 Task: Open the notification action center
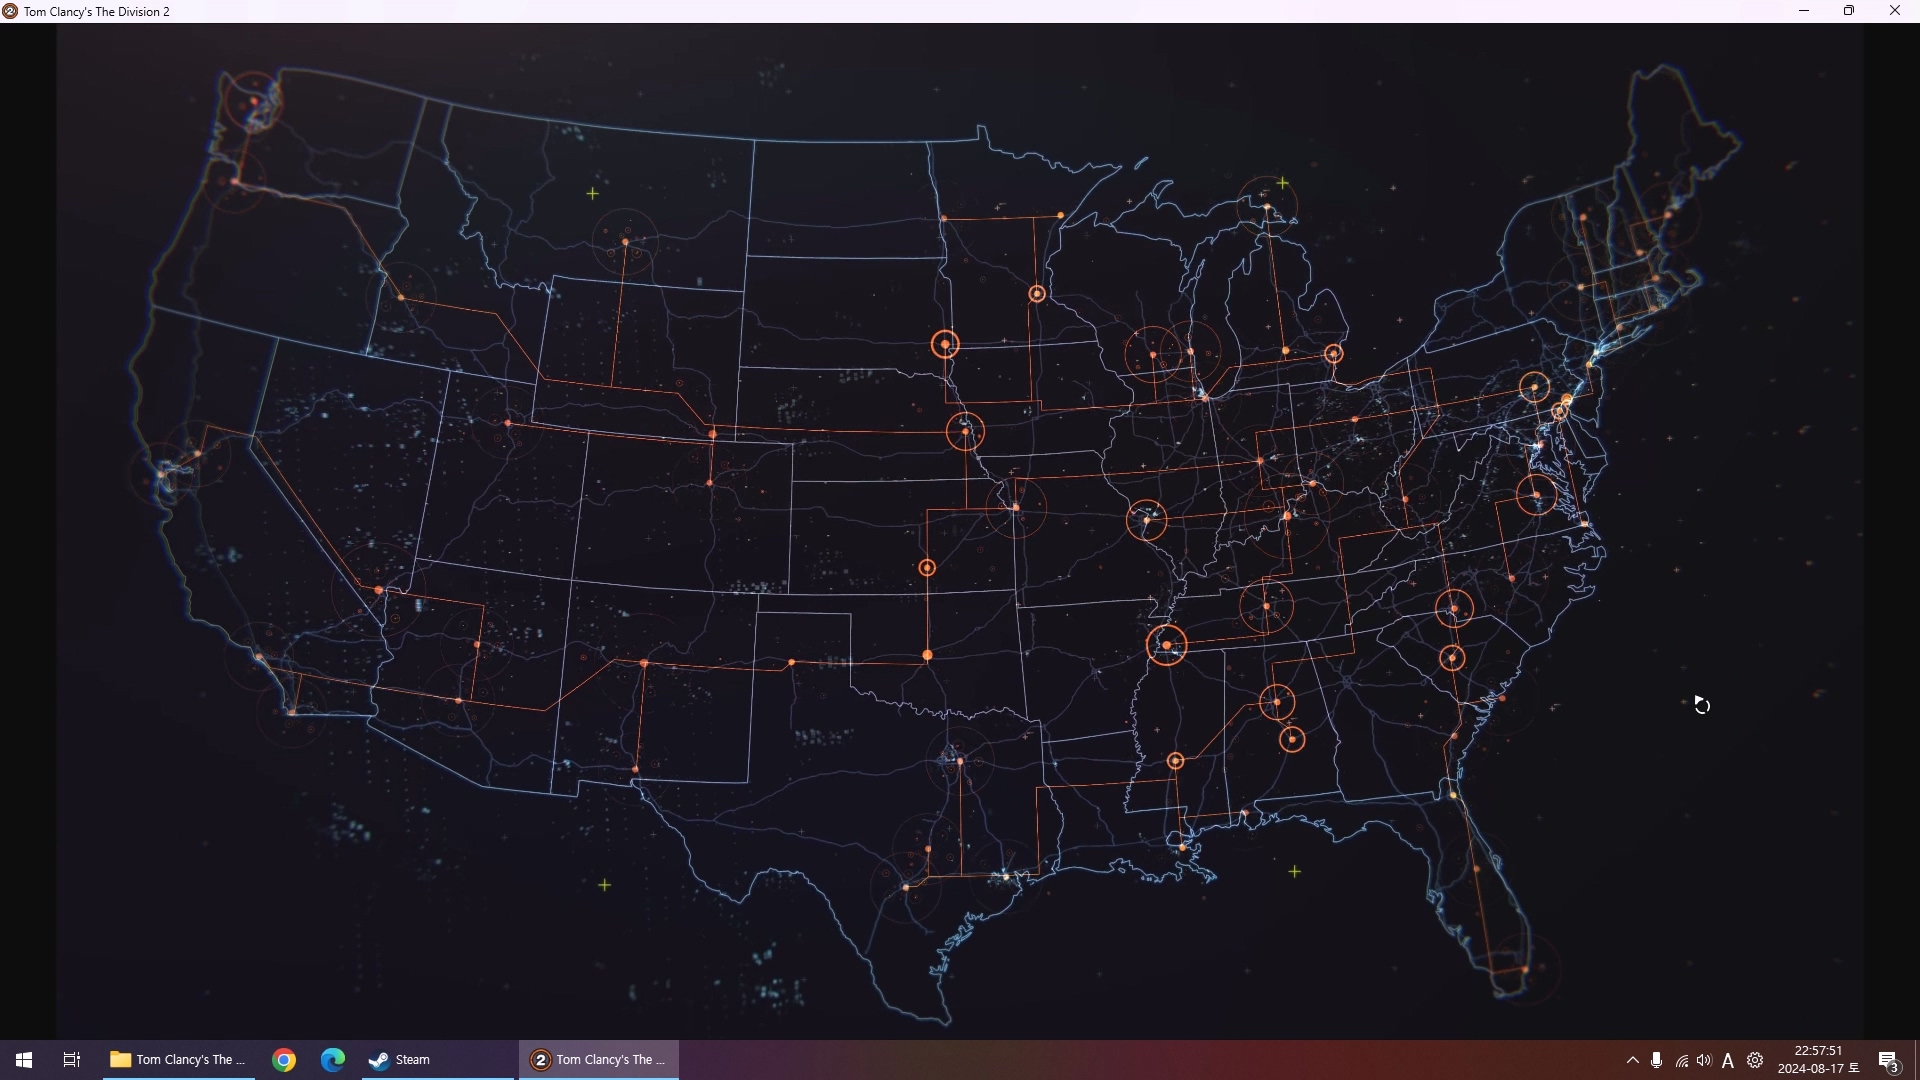[x=1889, y=1061]
